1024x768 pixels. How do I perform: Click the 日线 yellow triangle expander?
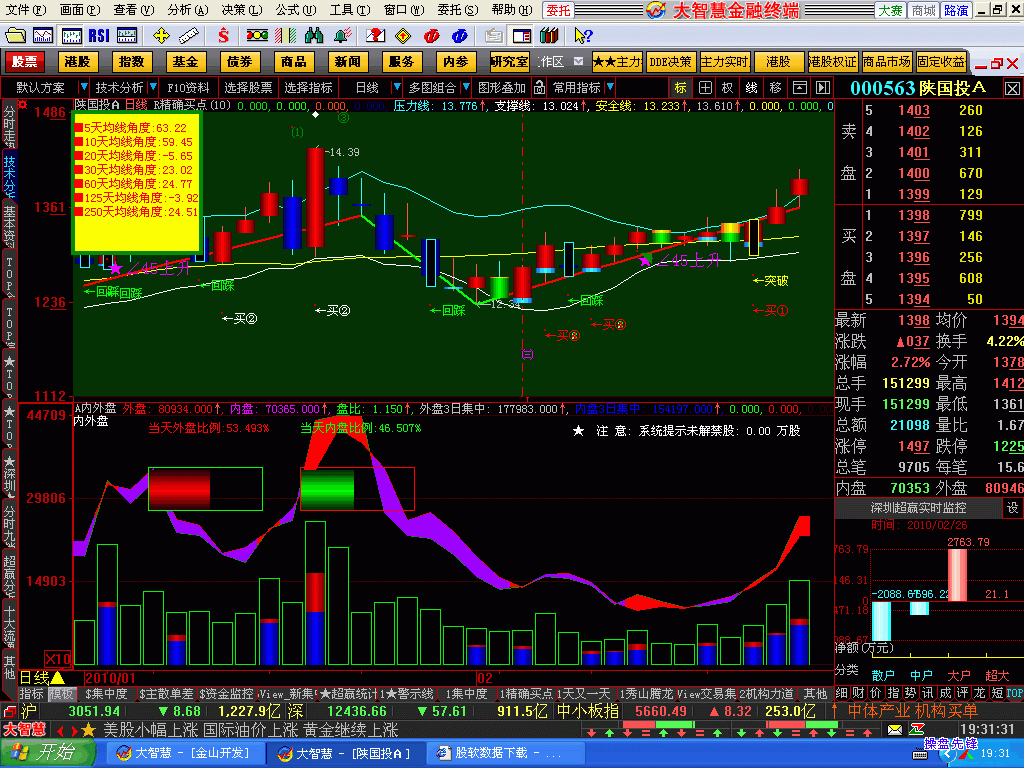pyautogui.click(x=57, y=678)
